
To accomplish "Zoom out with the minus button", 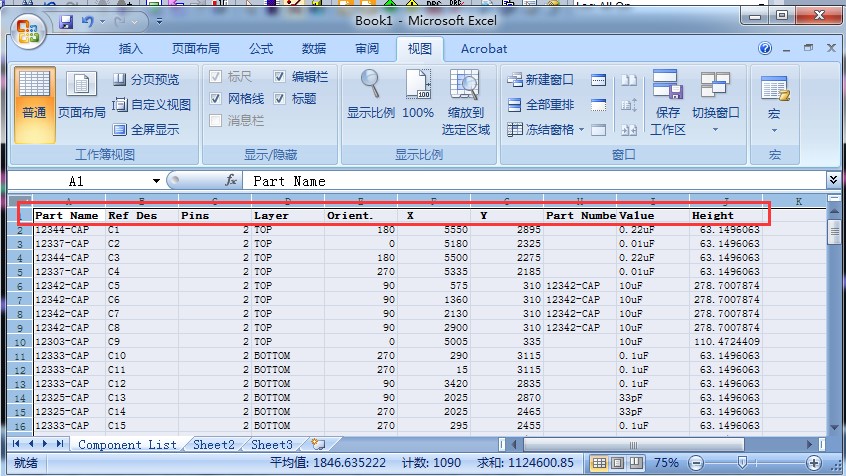I will point(696,463).
